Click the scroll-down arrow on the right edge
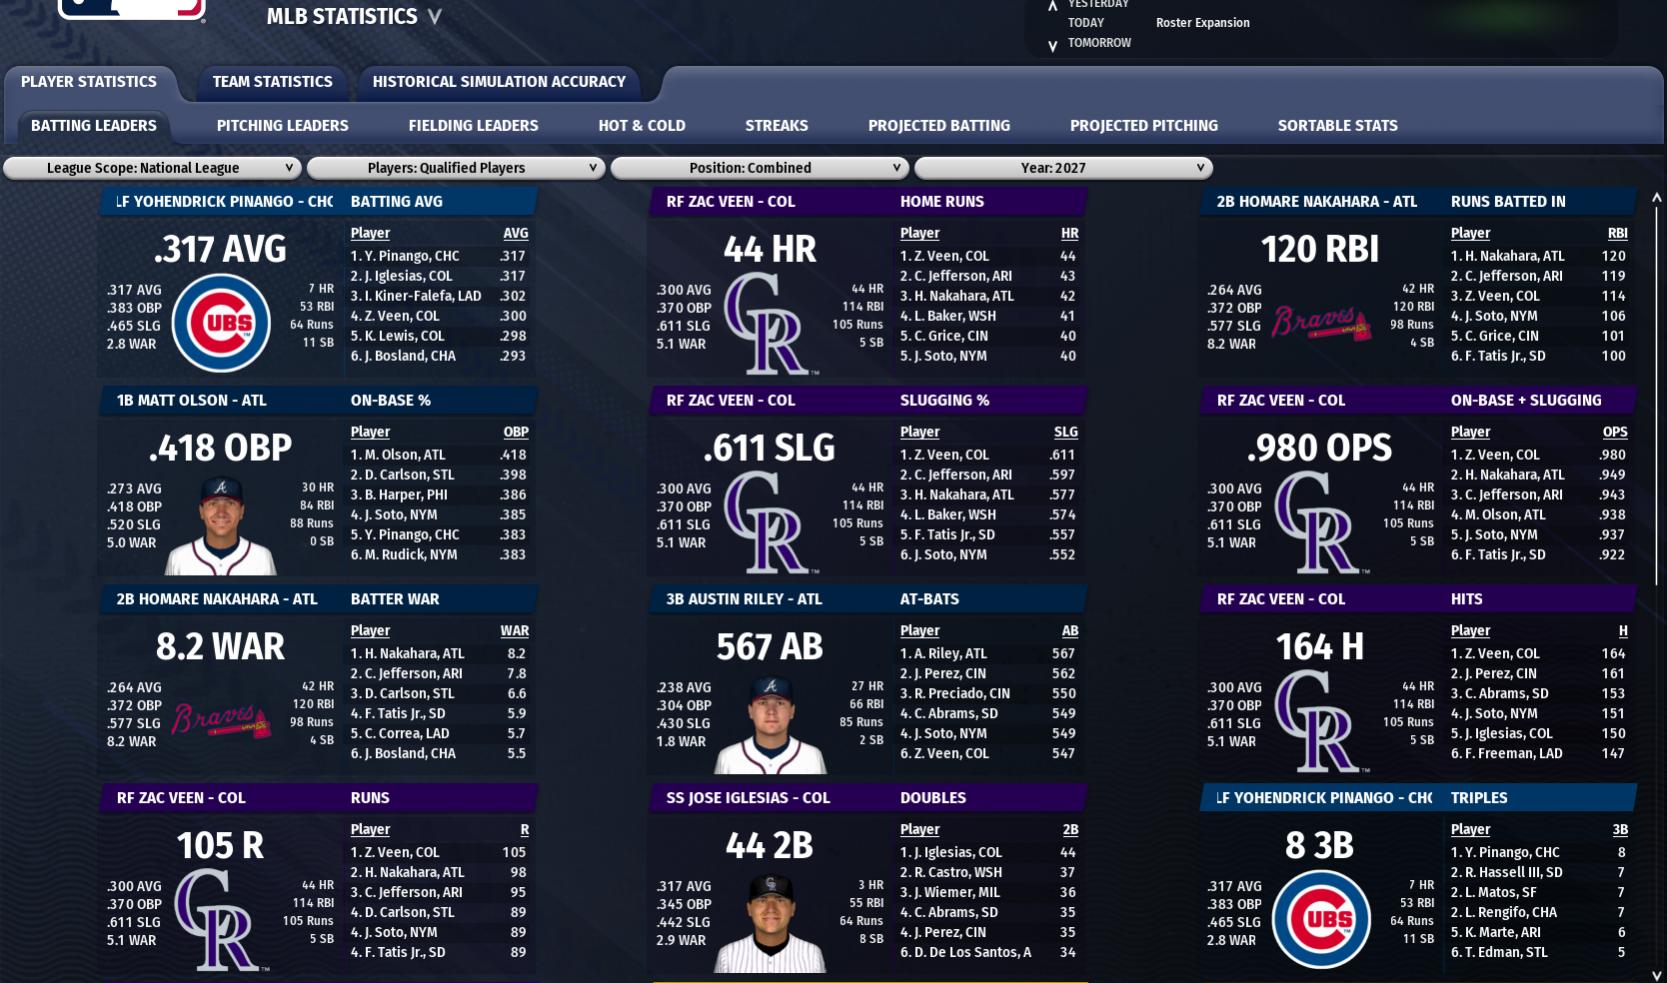The width and height of the screenshot is (1667, 983). pos(1656,975)
